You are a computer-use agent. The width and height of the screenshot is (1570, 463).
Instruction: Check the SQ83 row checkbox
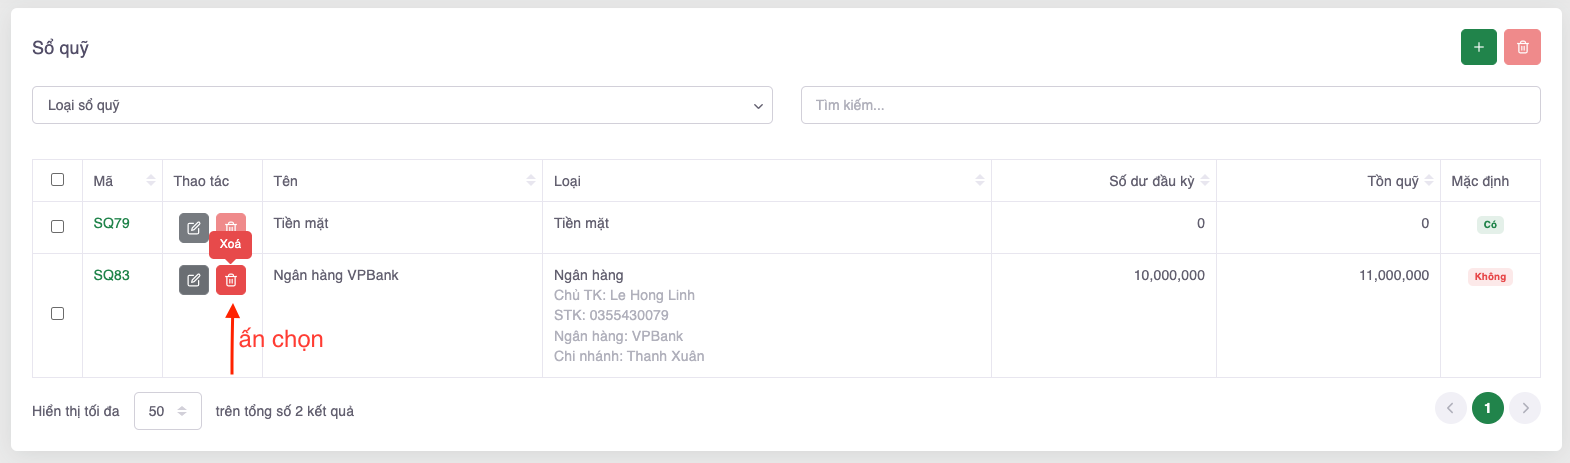(57, 314)
